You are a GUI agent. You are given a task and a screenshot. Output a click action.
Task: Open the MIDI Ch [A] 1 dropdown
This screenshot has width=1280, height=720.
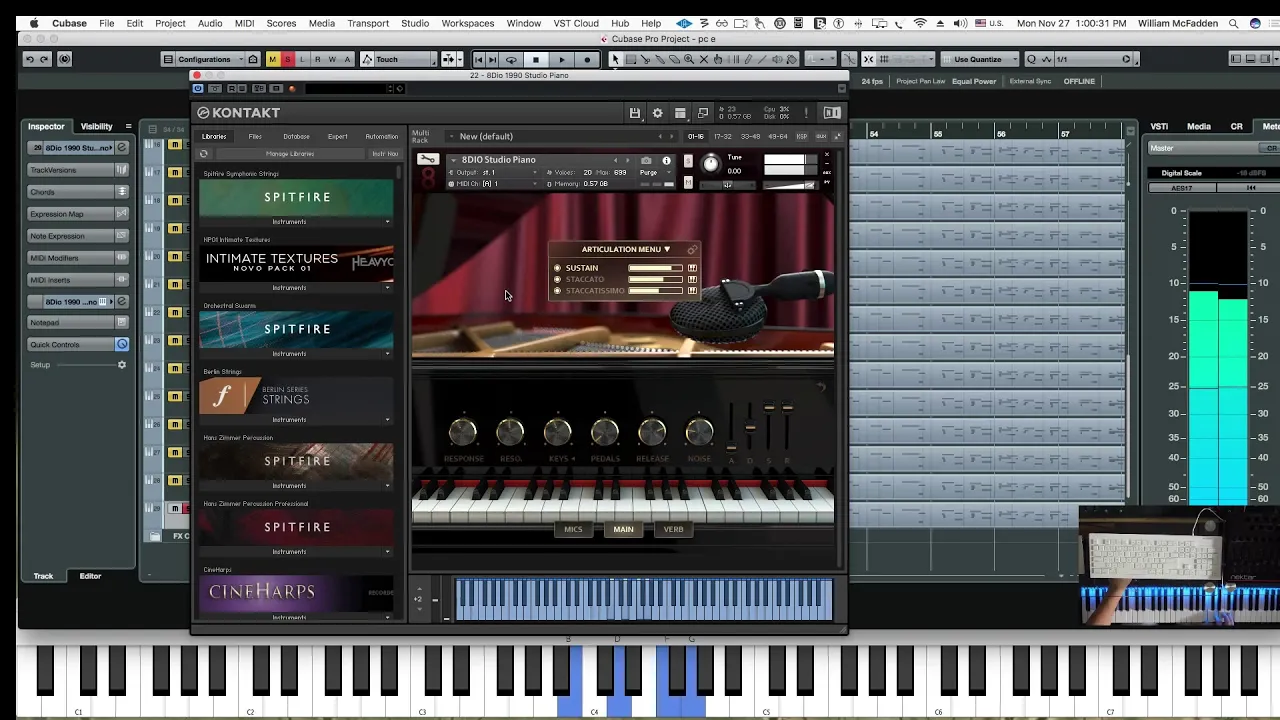(494, 184)
